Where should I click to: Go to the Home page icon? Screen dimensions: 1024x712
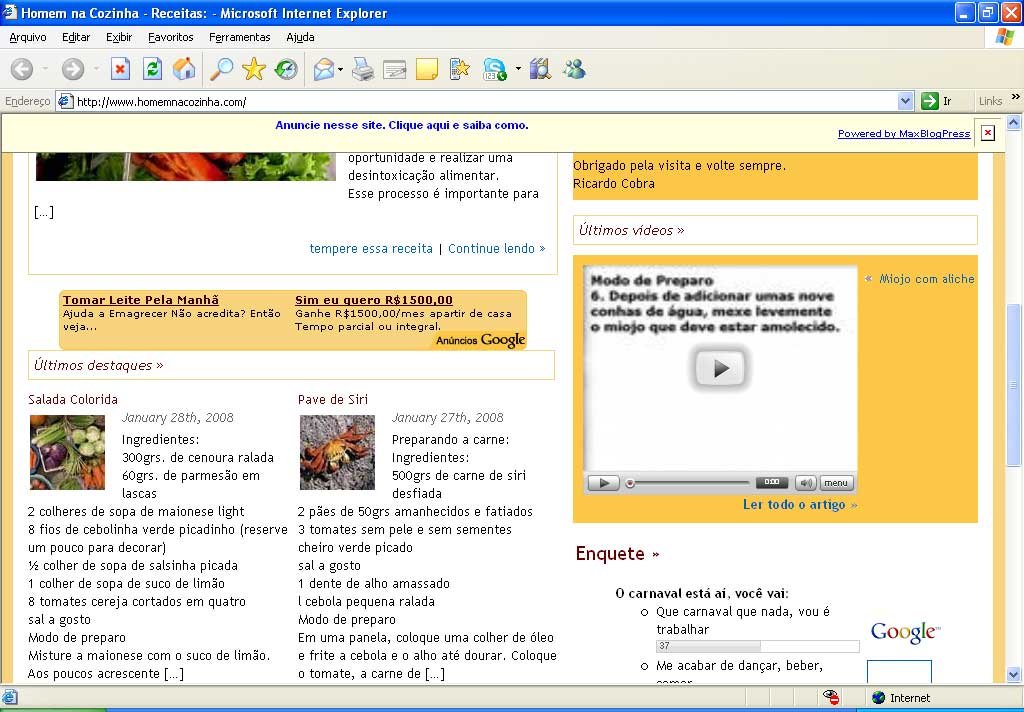point(184,69)
